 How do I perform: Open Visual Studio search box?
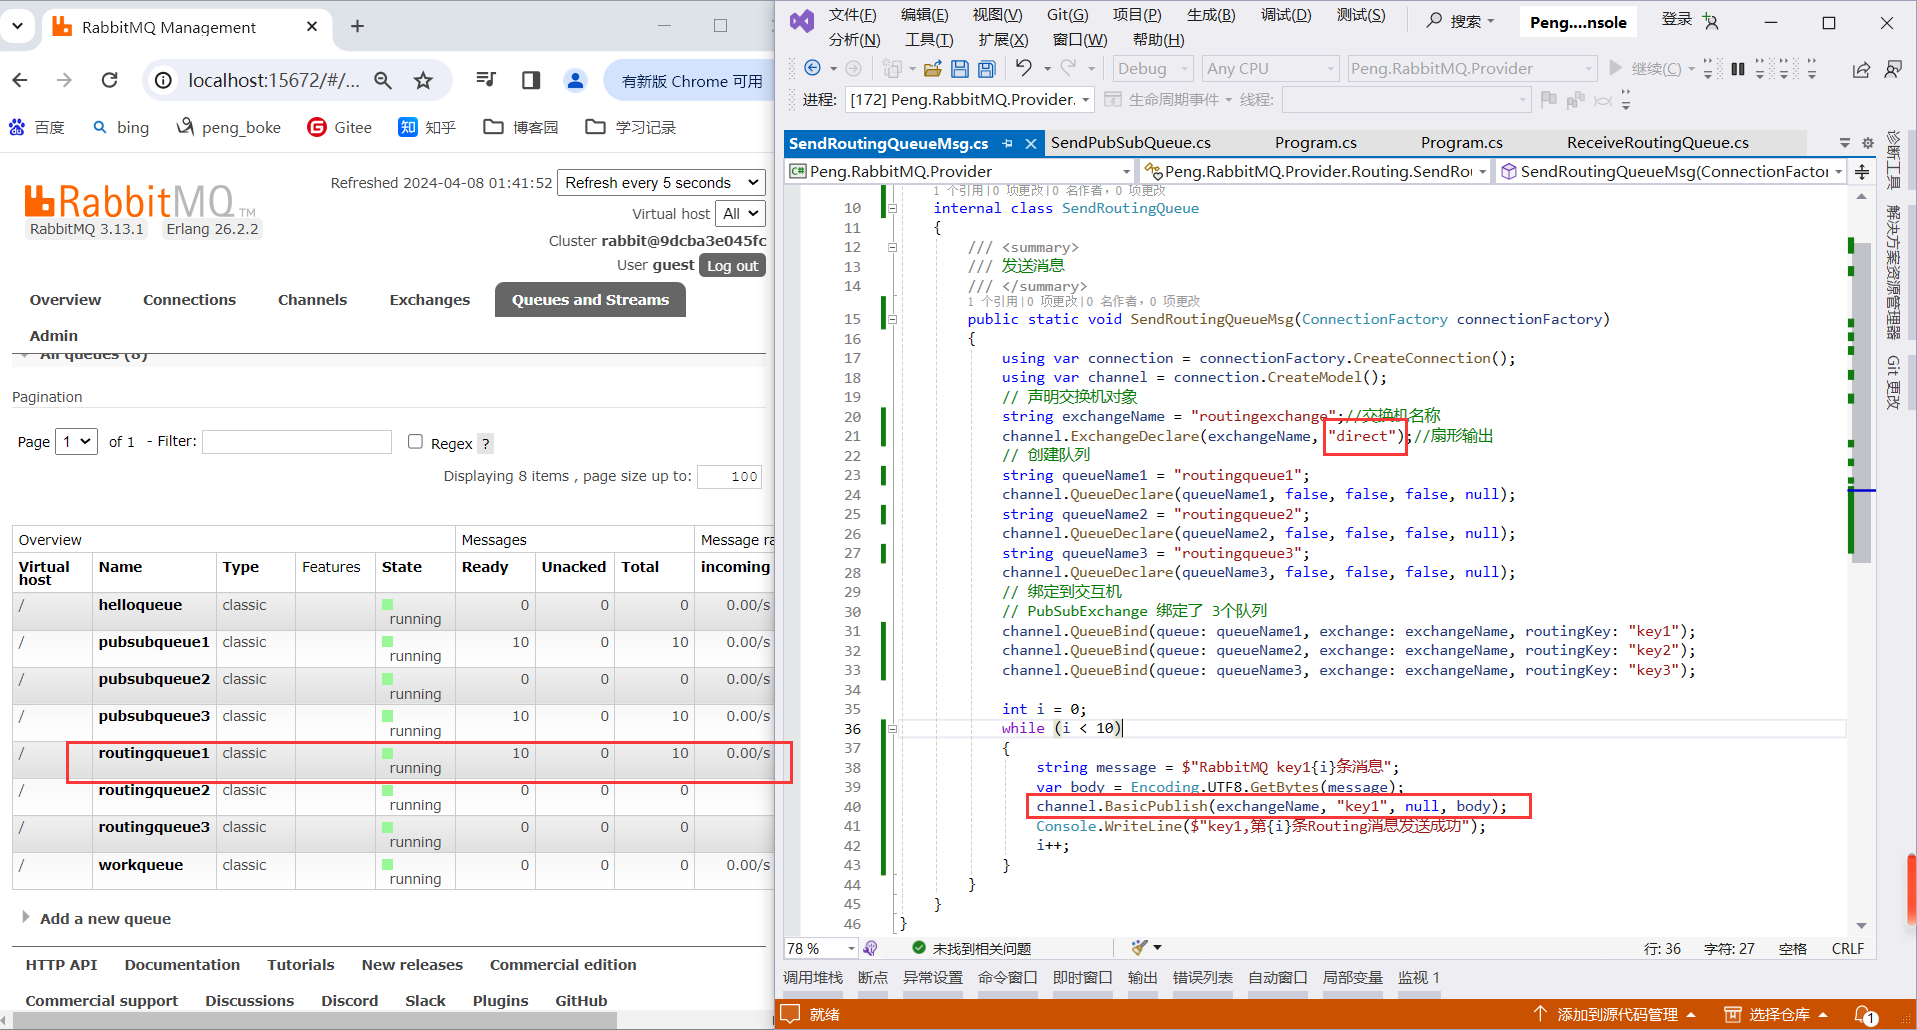click(x=1461, y=21)
